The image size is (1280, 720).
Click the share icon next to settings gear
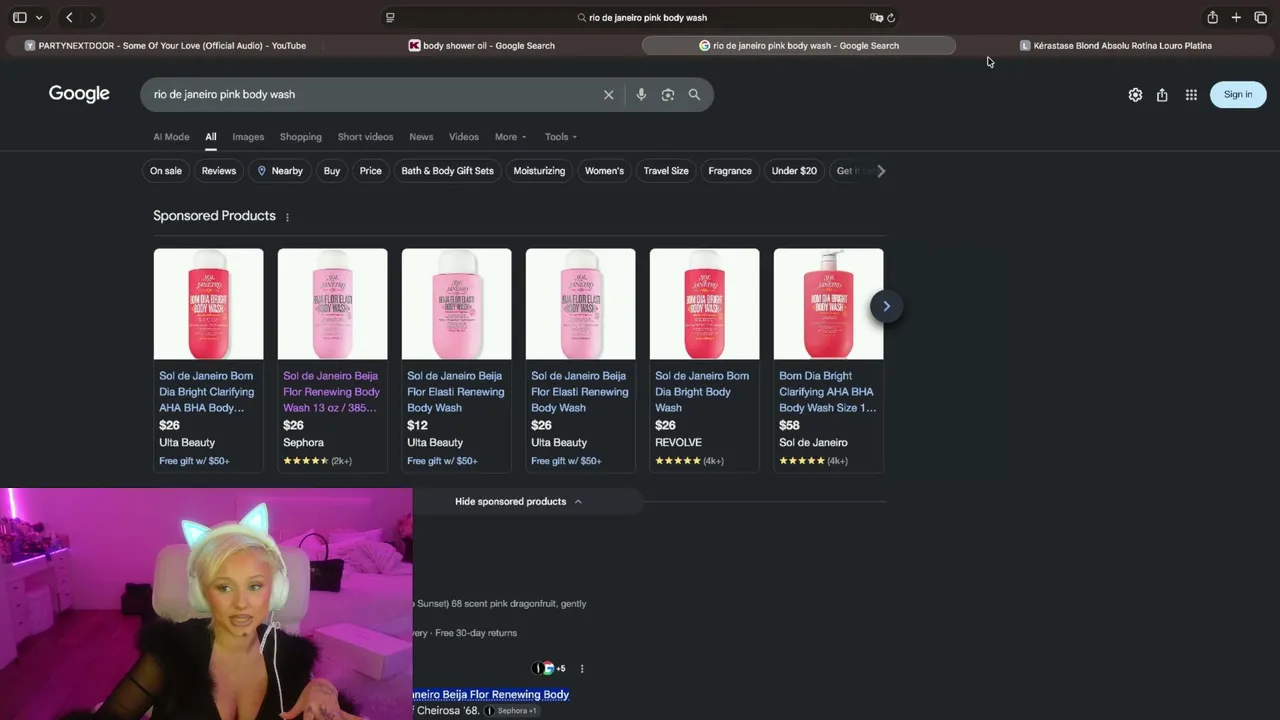pyautogui.click(x=1162, y=94)
